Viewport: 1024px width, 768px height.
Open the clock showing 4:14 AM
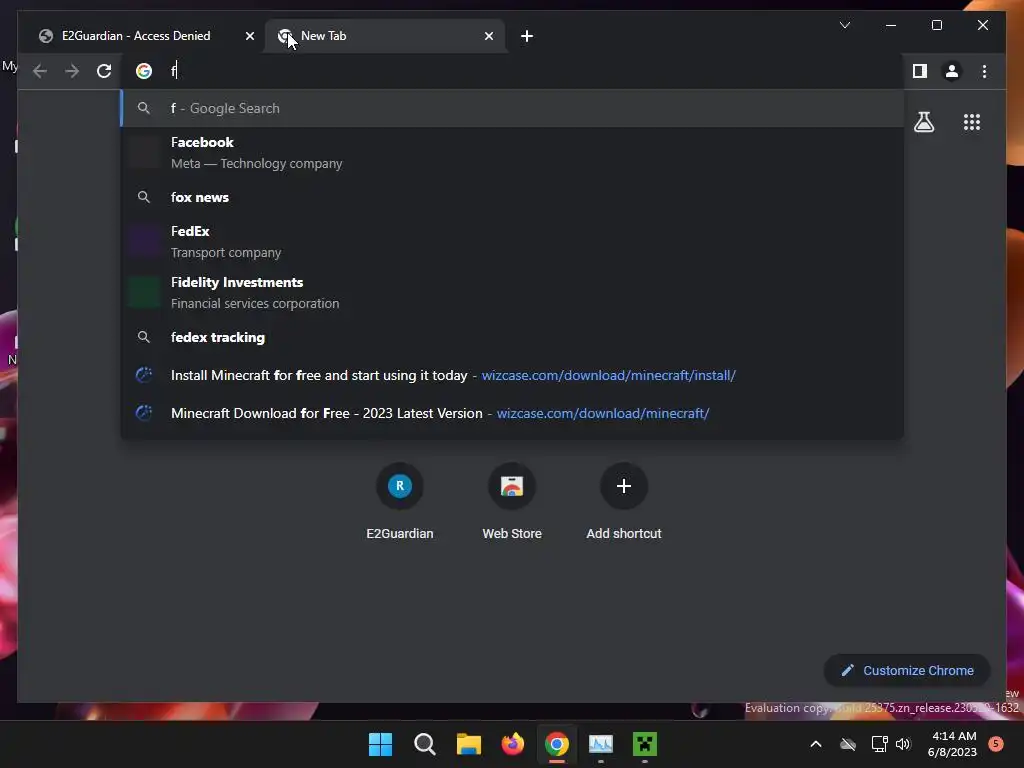click(x=952, y=744)
